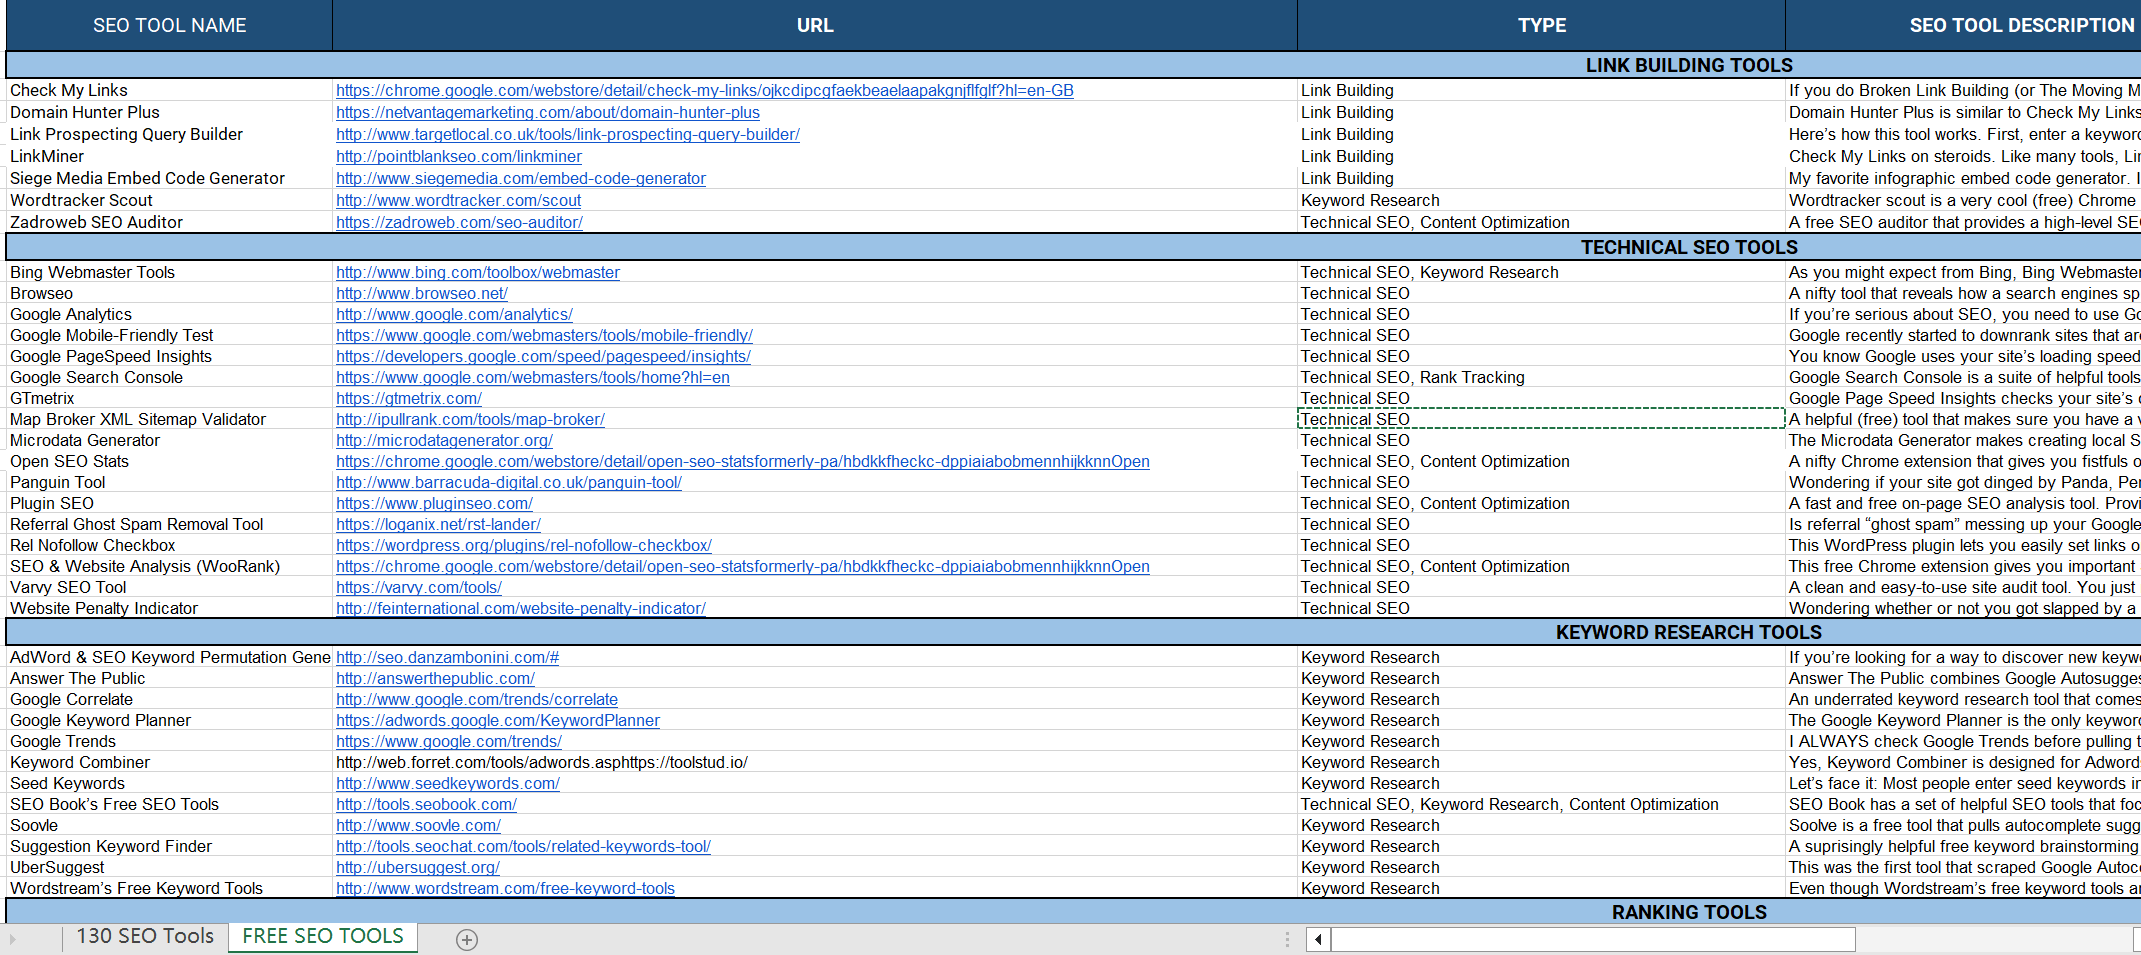Select Keyword Combiner's plain-text URL cell
The width and height of the screenshot is (2141, 955).
[815, 762]
